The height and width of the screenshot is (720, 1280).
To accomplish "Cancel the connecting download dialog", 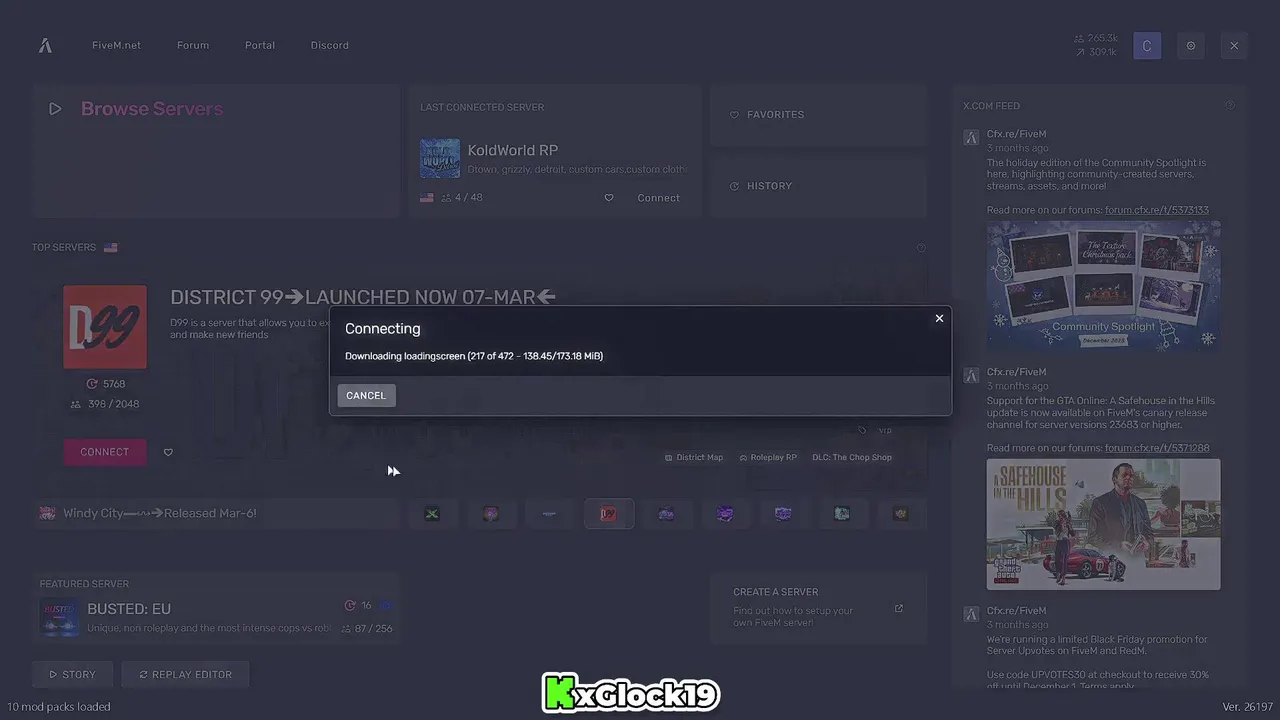I will (366, 396).
